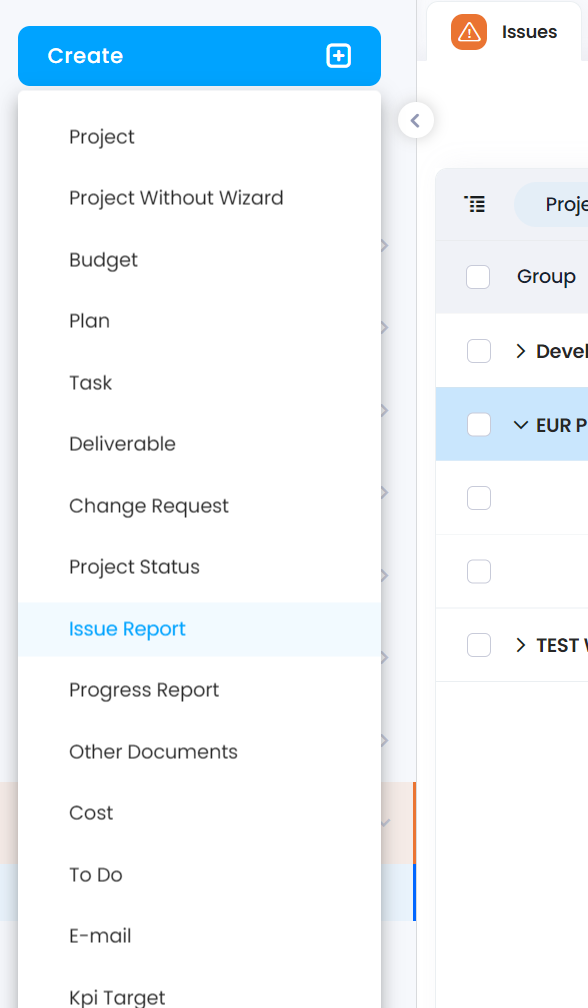The image size is (588, 1008).
Task: Select the EUR P row checkbox
Action: point(479,424)
